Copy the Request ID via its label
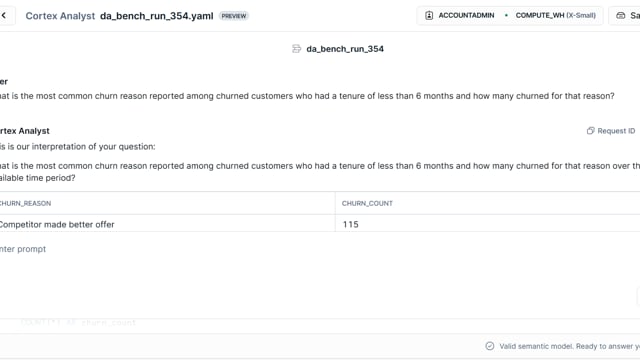Image resolution: width=640 pixels, height=360 pixels. (616, 131)
